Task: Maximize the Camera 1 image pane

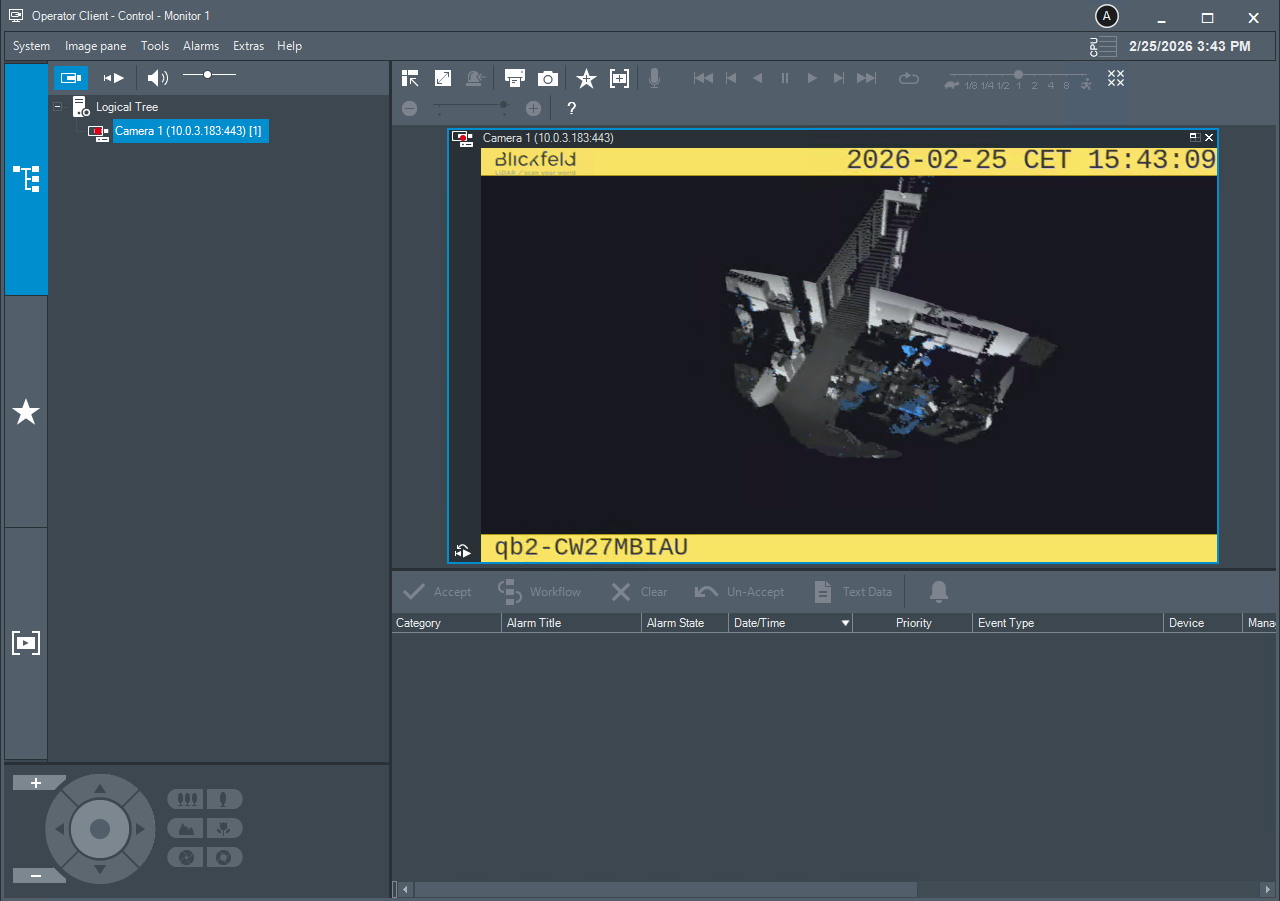Action: point(1194,137)
